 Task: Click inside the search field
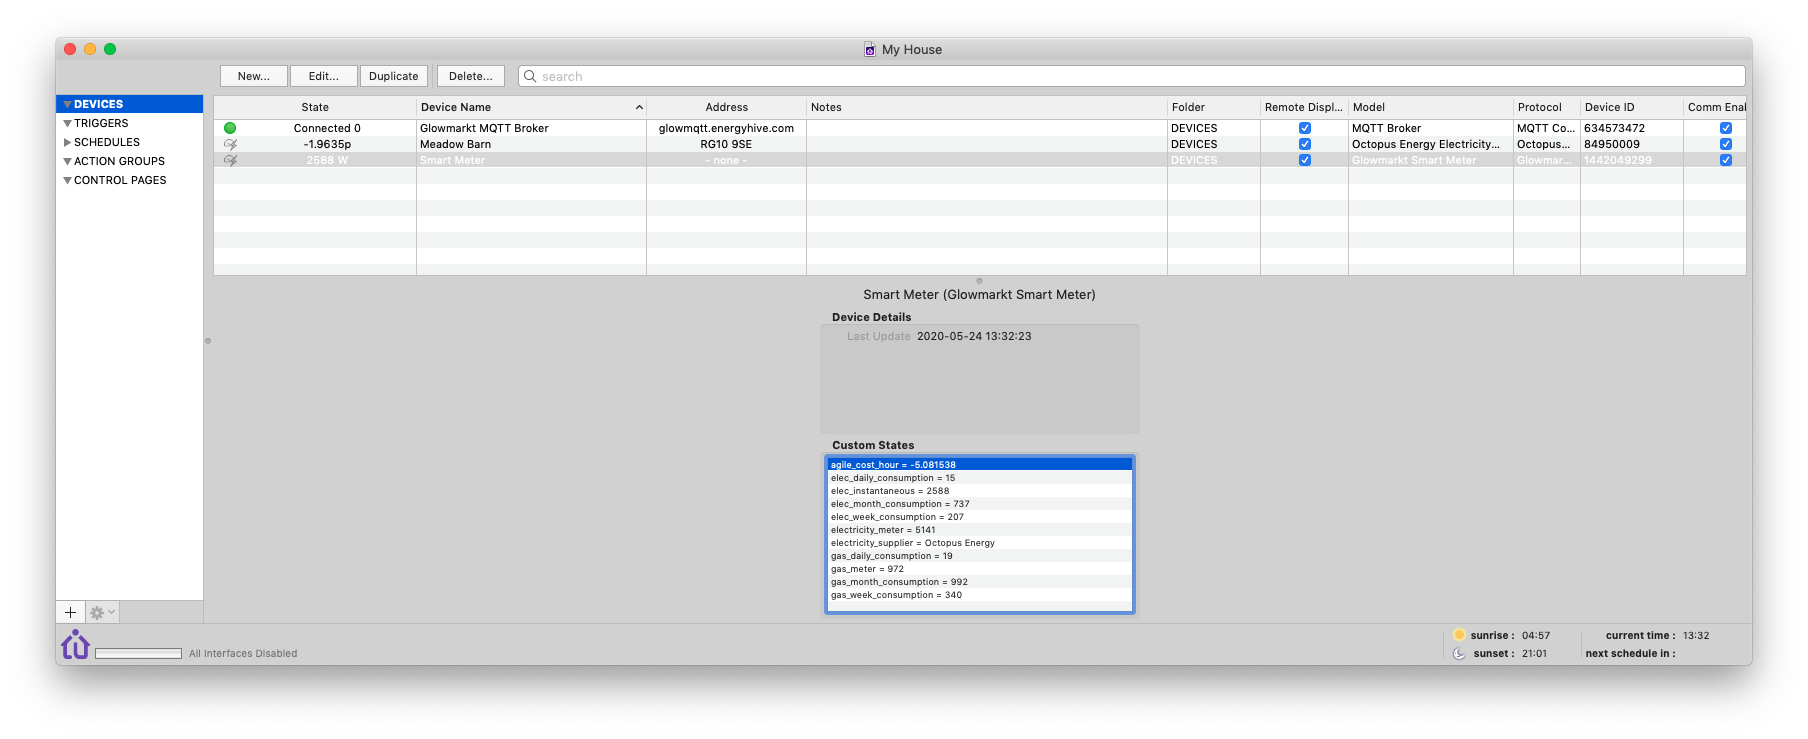pyautogui.click(x=1131, y=76)
